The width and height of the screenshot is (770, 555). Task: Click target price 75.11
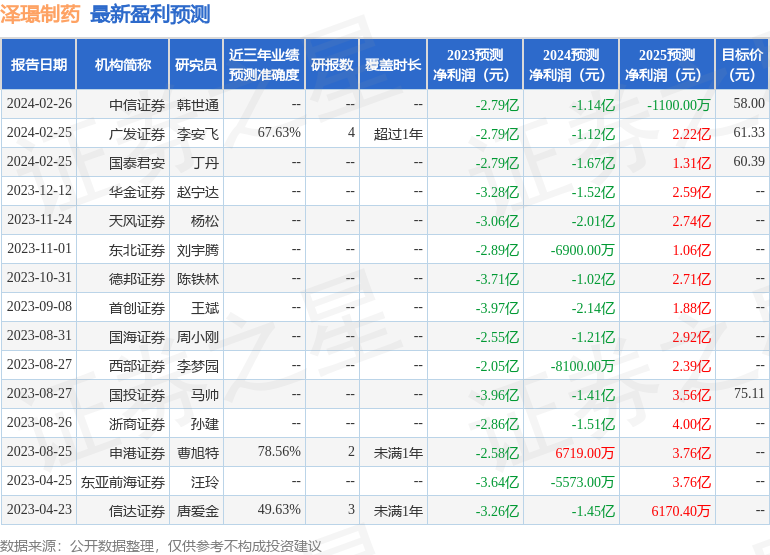749,393
